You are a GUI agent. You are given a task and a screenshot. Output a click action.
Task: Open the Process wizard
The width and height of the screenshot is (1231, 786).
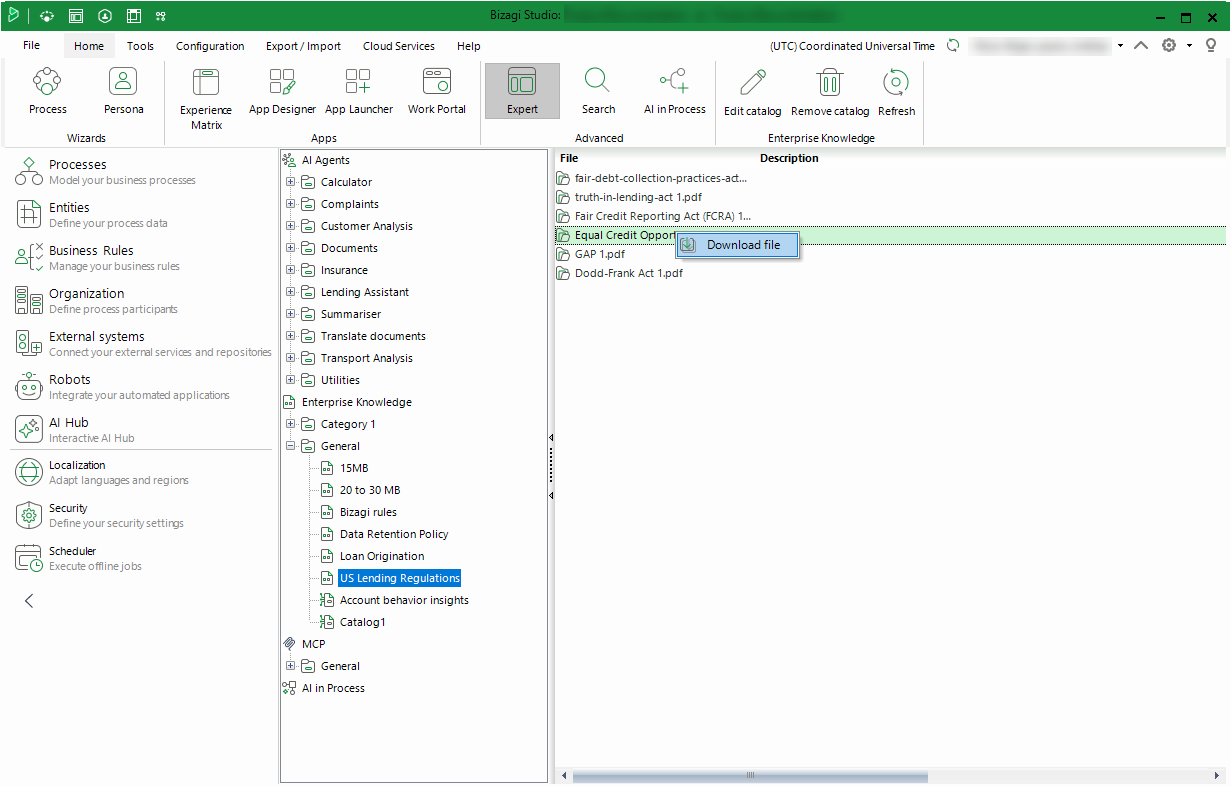point(48,91)
